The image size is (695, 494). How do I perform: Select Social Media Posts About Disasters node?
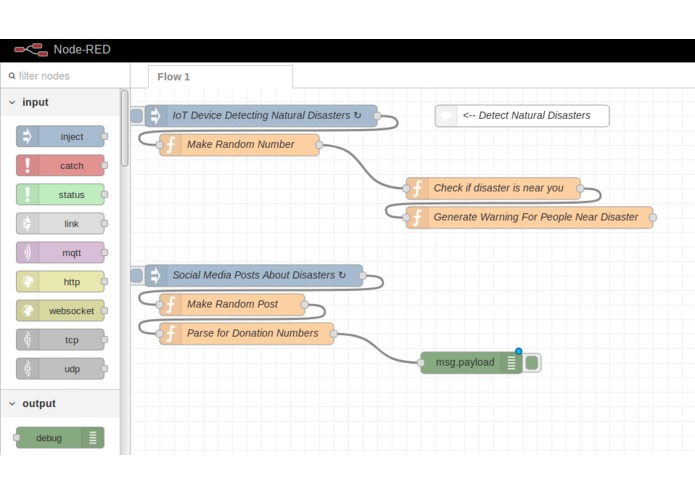(254, 276)
